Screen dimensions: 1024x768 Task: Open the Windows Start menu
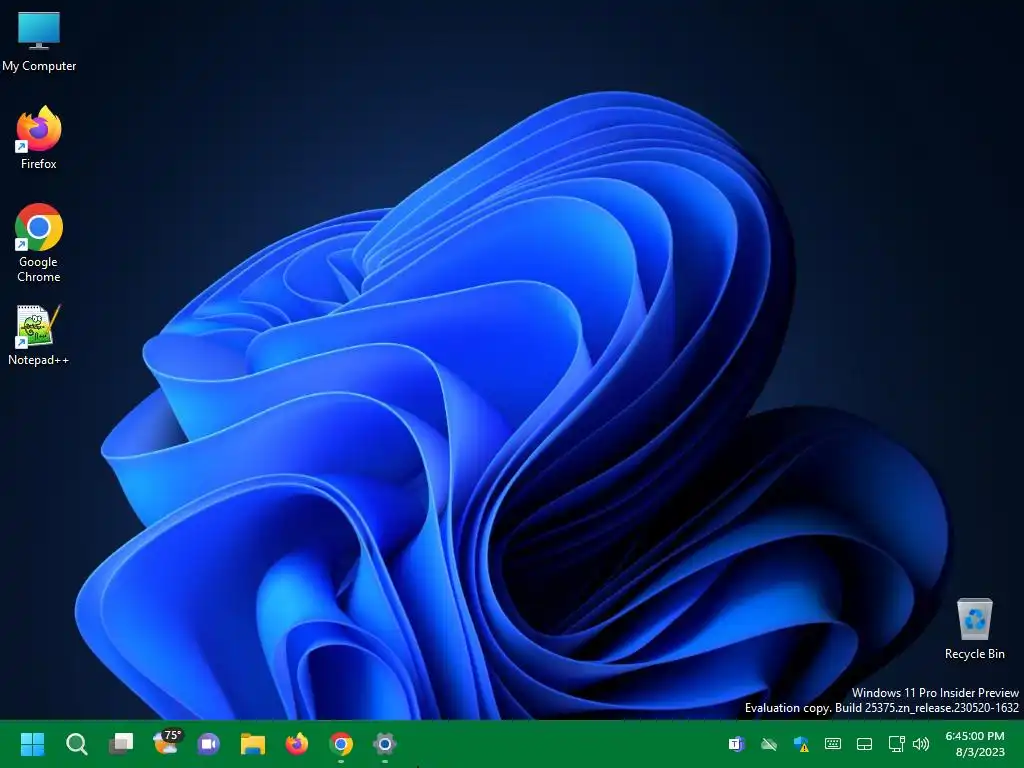[32, 744]
